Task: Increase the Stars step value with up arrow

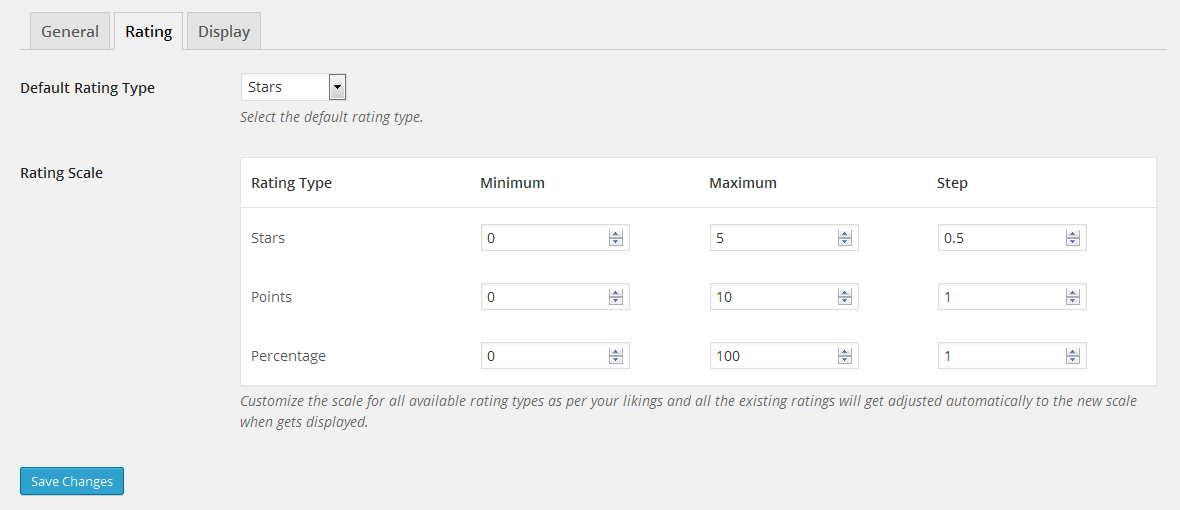Action: coord(1073,234)
